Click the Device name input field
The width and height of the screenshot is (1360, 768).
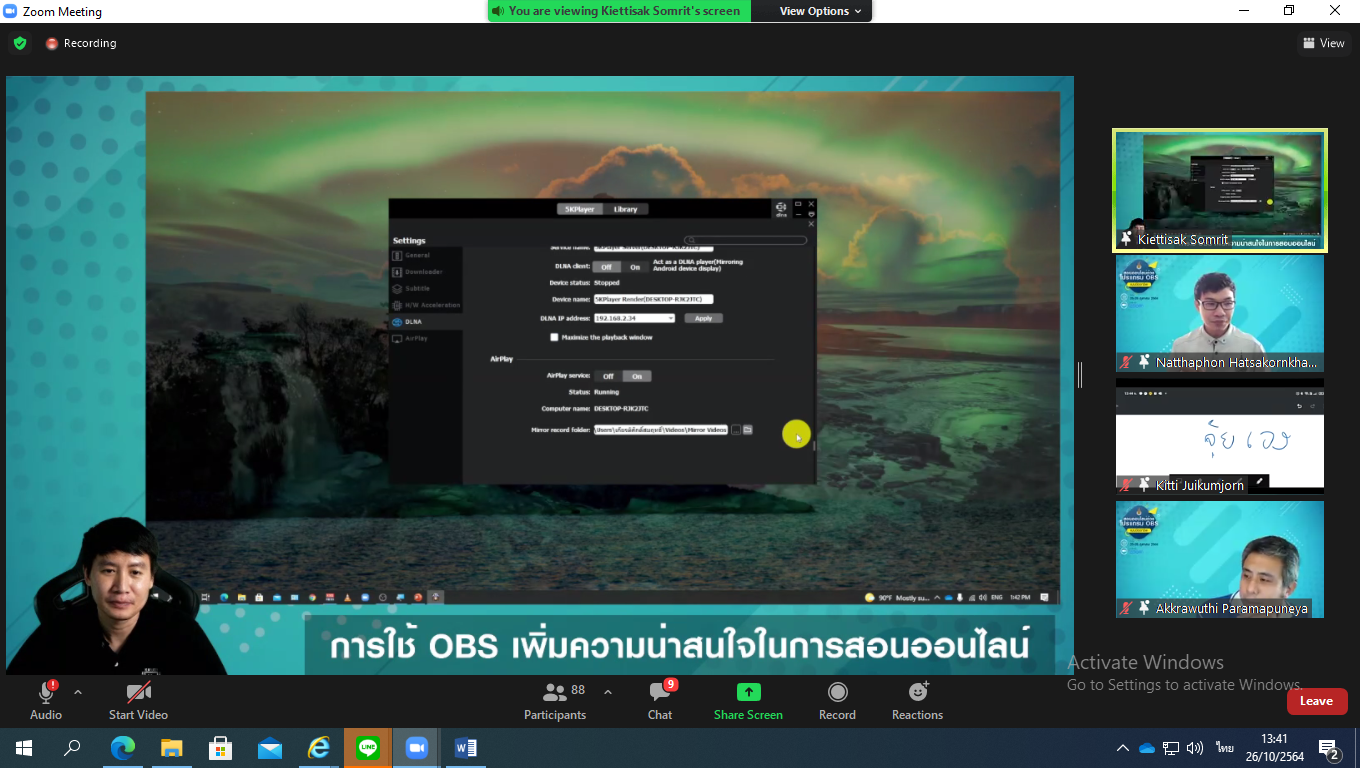coord(653,299)
